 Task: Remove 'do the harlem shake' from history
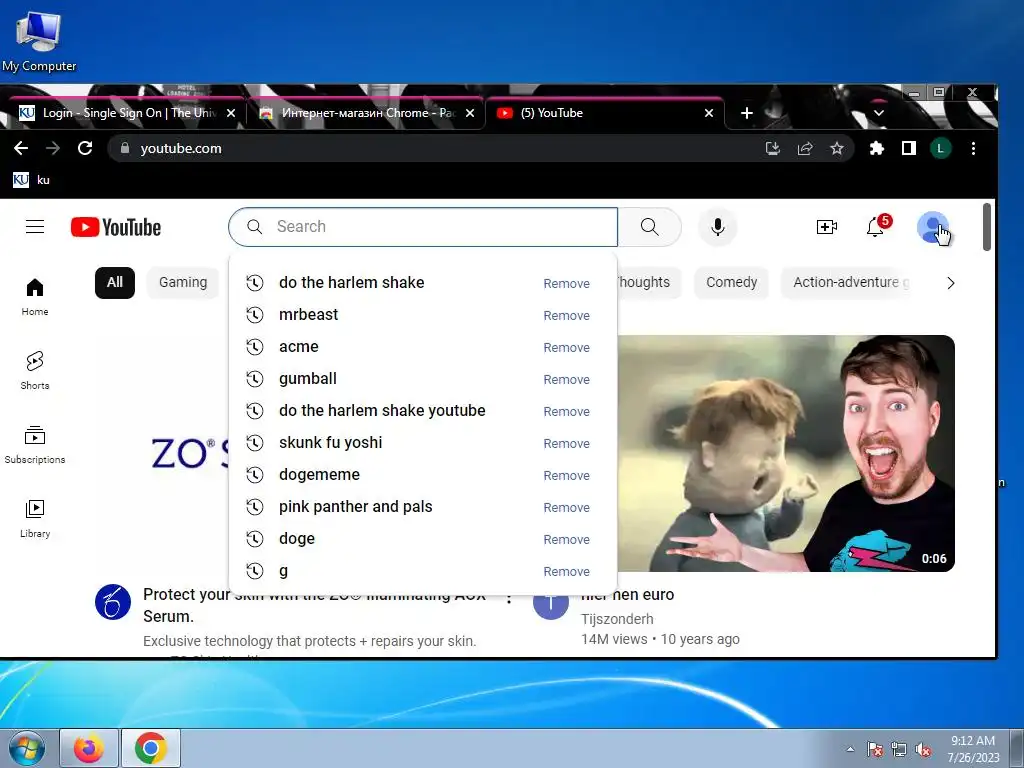(x=566, y=283)
